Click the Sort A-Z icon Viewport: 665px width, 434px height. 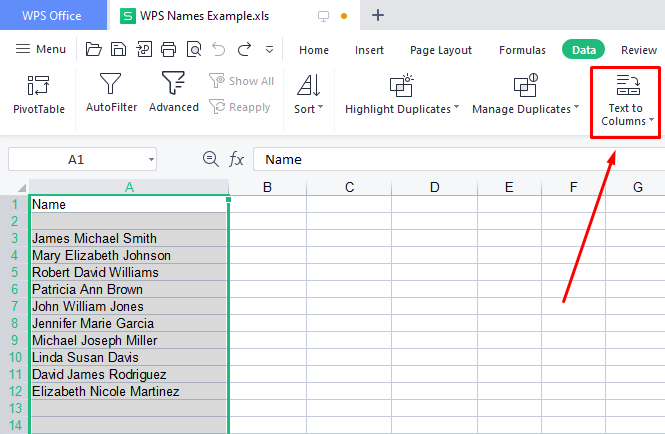click(309, 85)
